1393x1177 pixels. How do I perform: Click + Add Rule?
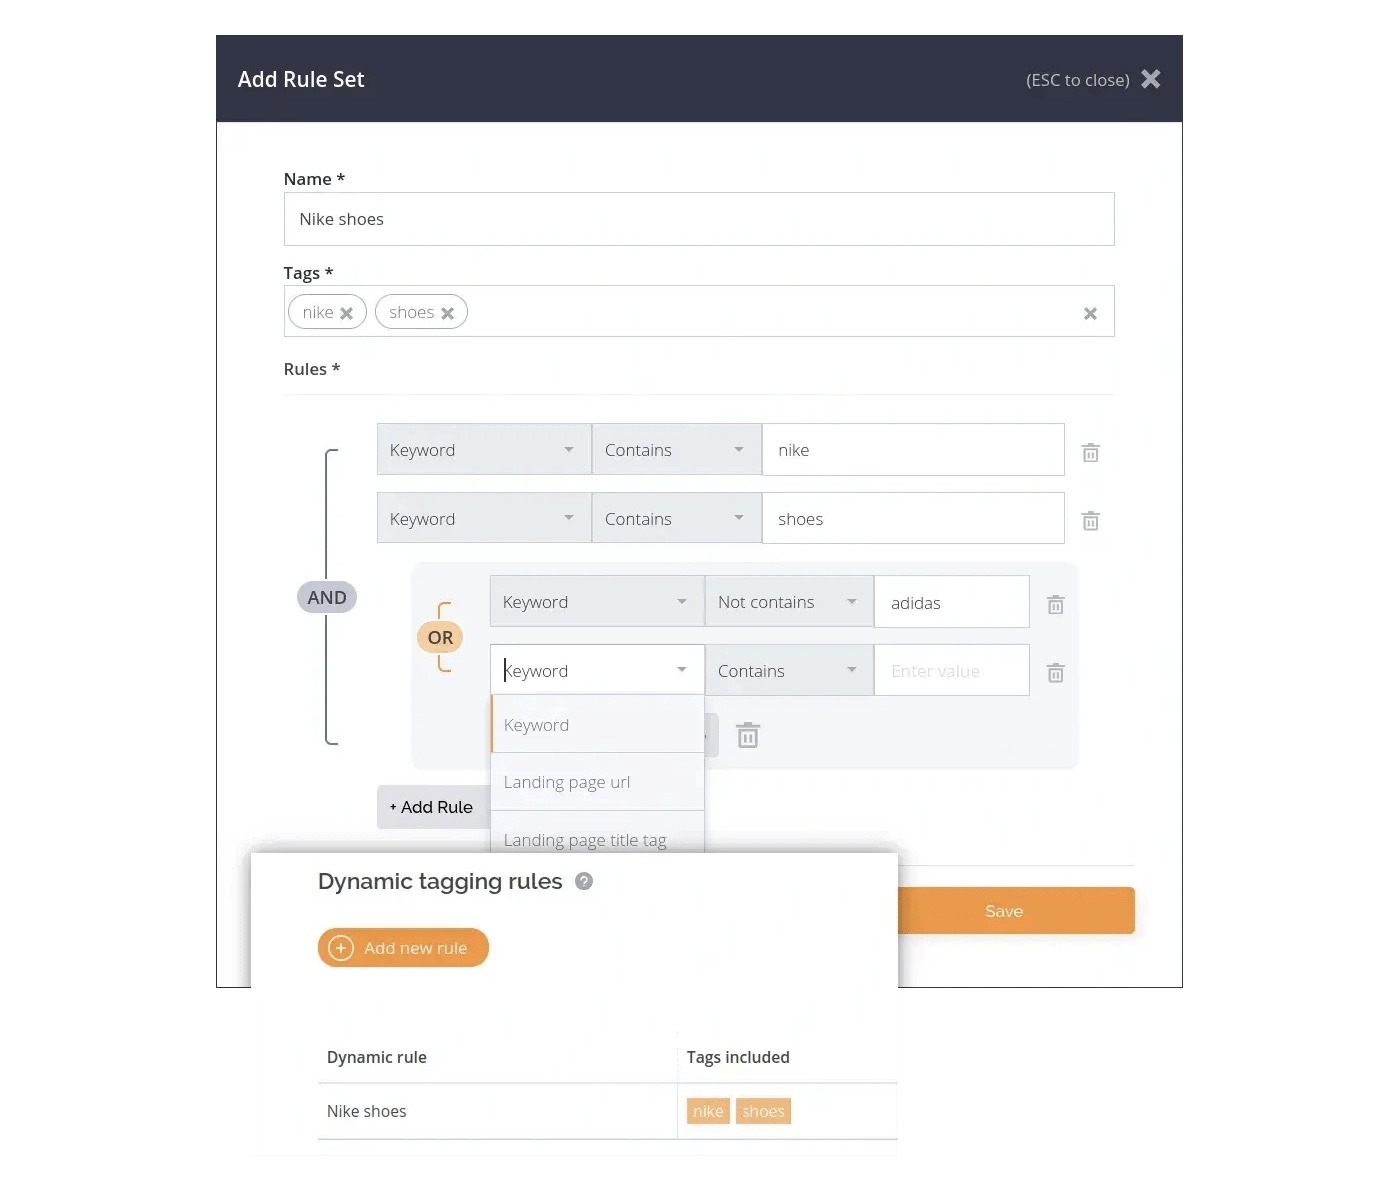click(x=431, y=806)
